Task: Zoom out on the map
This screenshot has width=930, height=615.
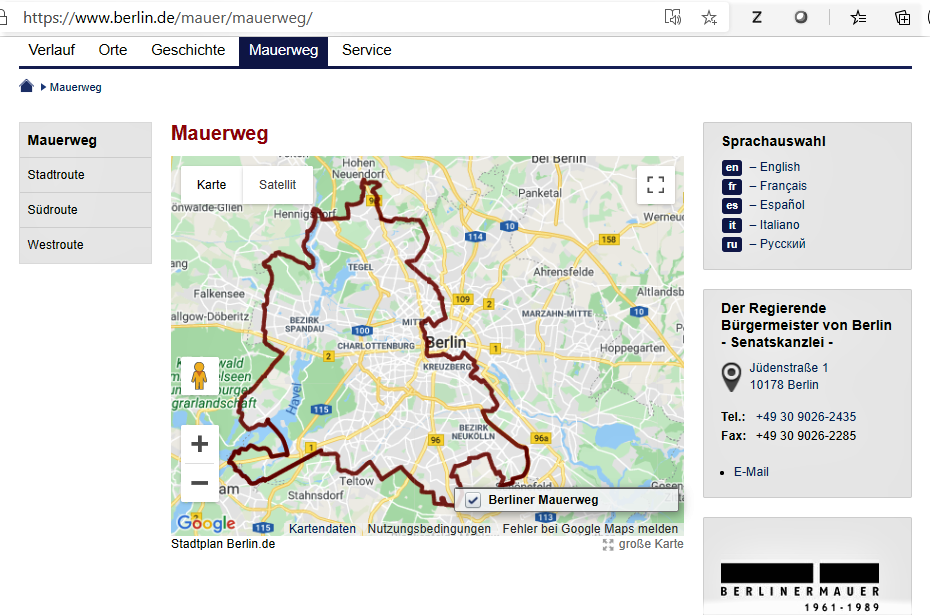Action: pyautogui.click(x=199, y=483)
